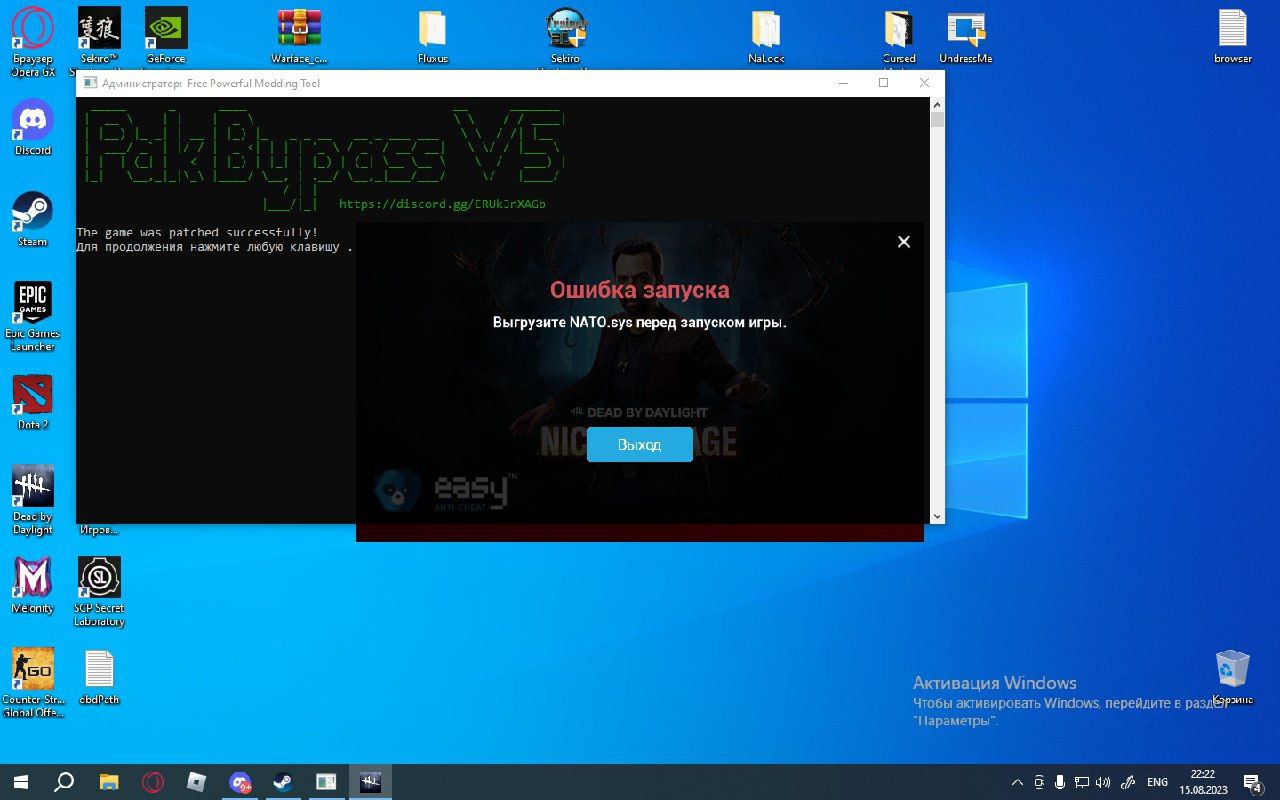The height and width of the screenshot is (800, 1280).
Task: Click the SCP Secret Laboratory desktop icon
Action: [x=99, y=578]
